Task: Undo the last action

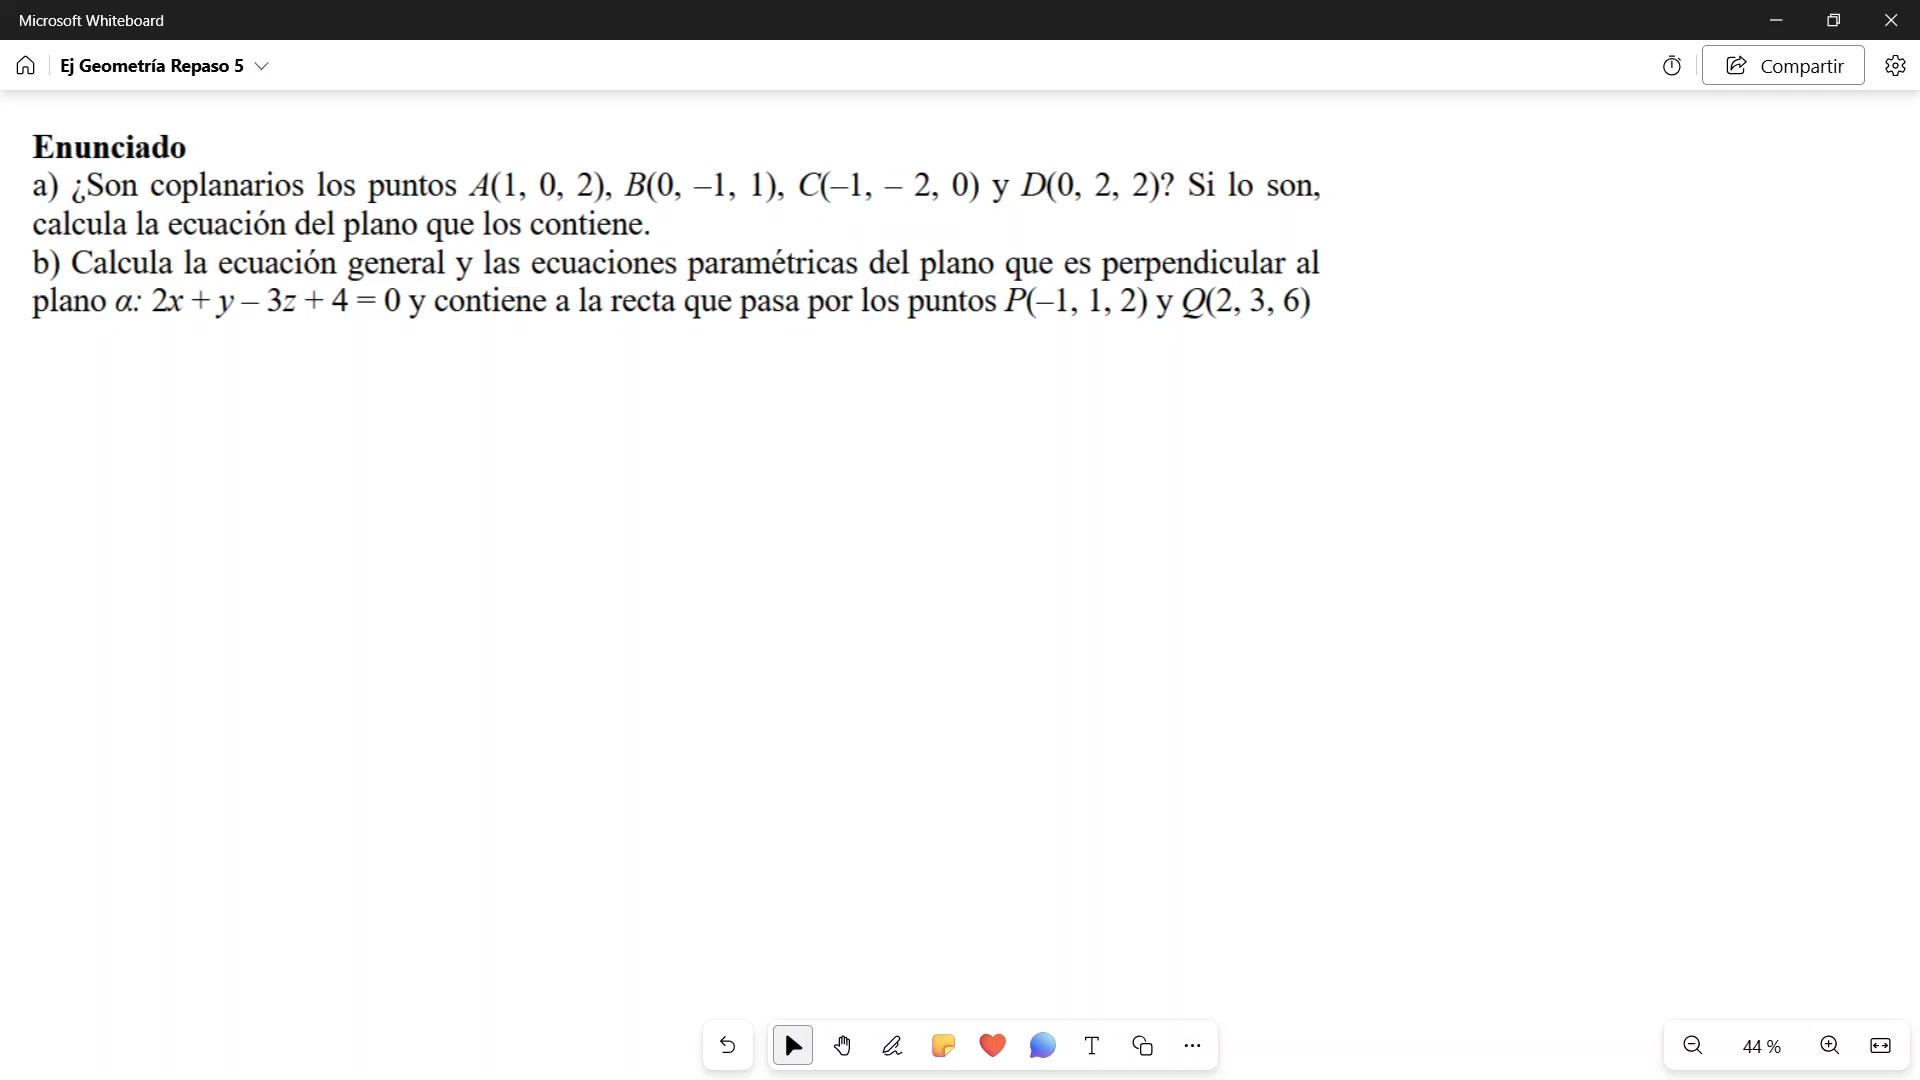Action: (728, 1046)
